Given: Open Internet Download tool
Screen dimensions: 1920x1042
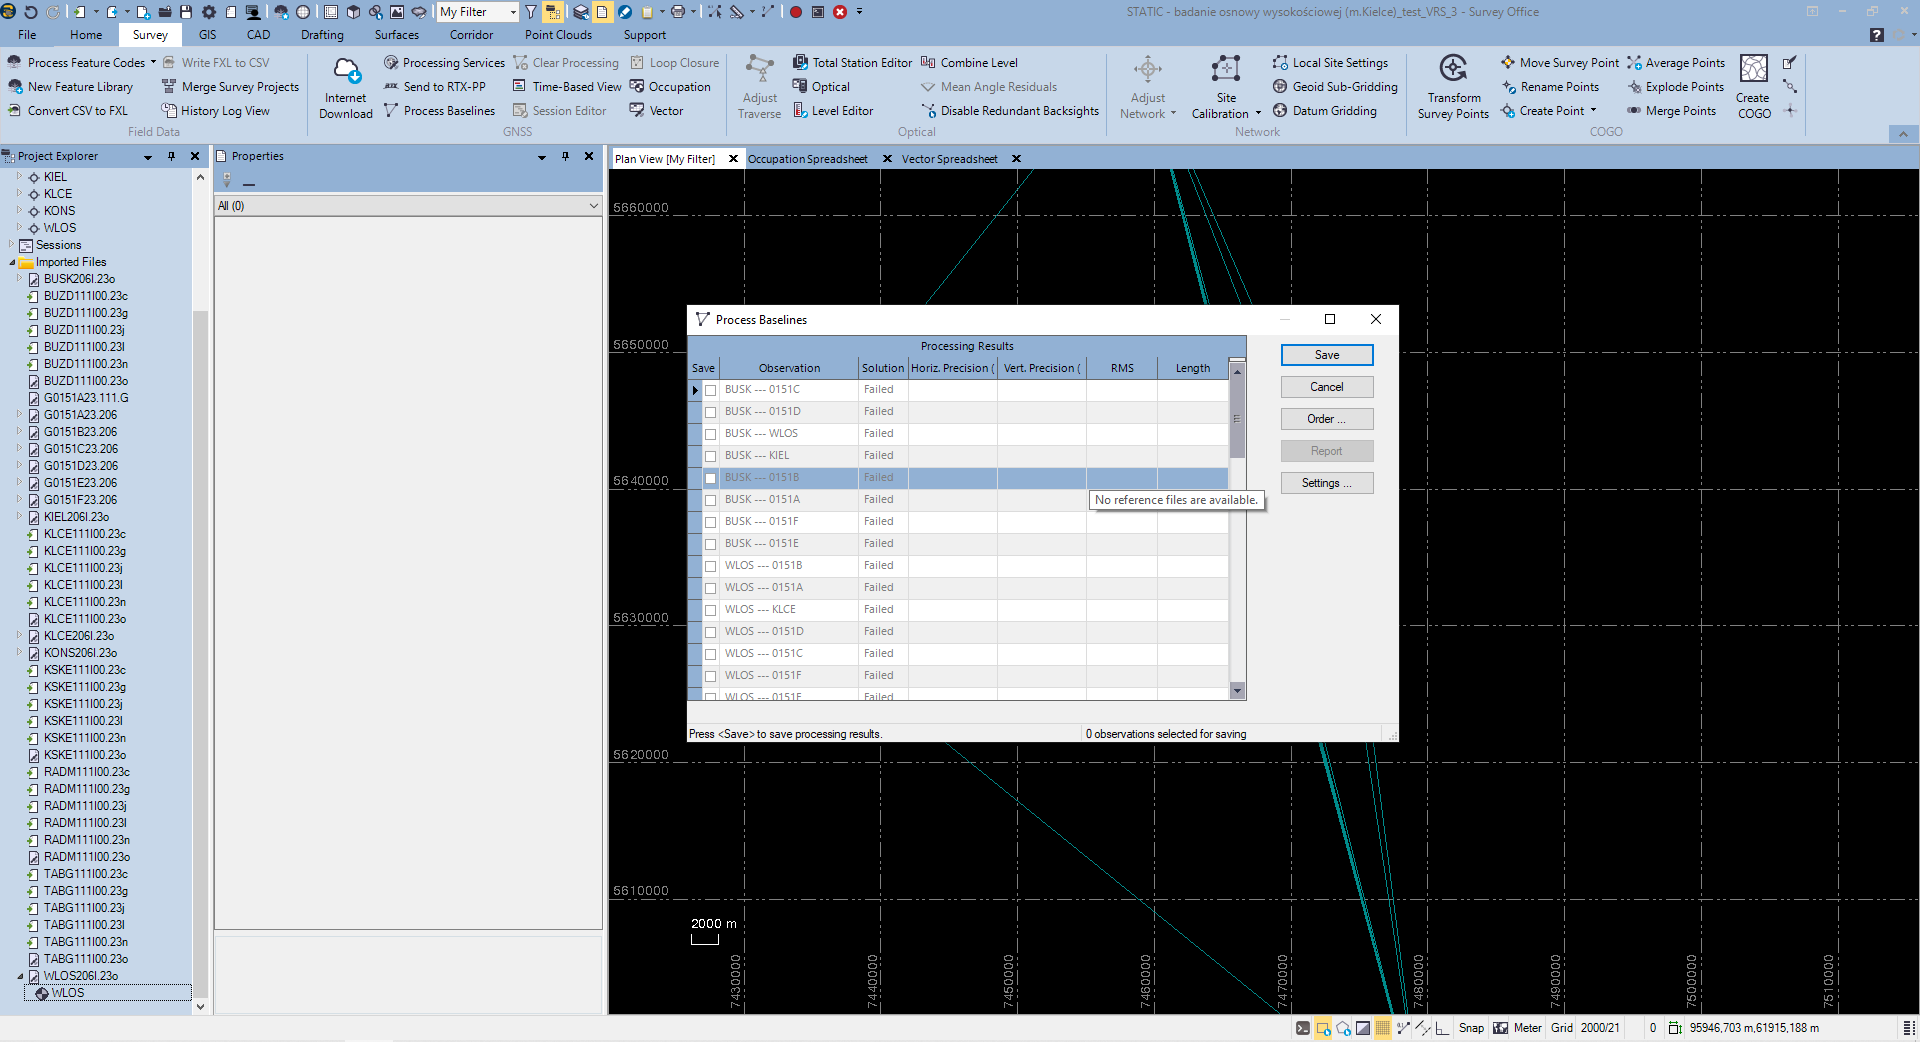Looking at the screenshot, I should pos(346,87).
